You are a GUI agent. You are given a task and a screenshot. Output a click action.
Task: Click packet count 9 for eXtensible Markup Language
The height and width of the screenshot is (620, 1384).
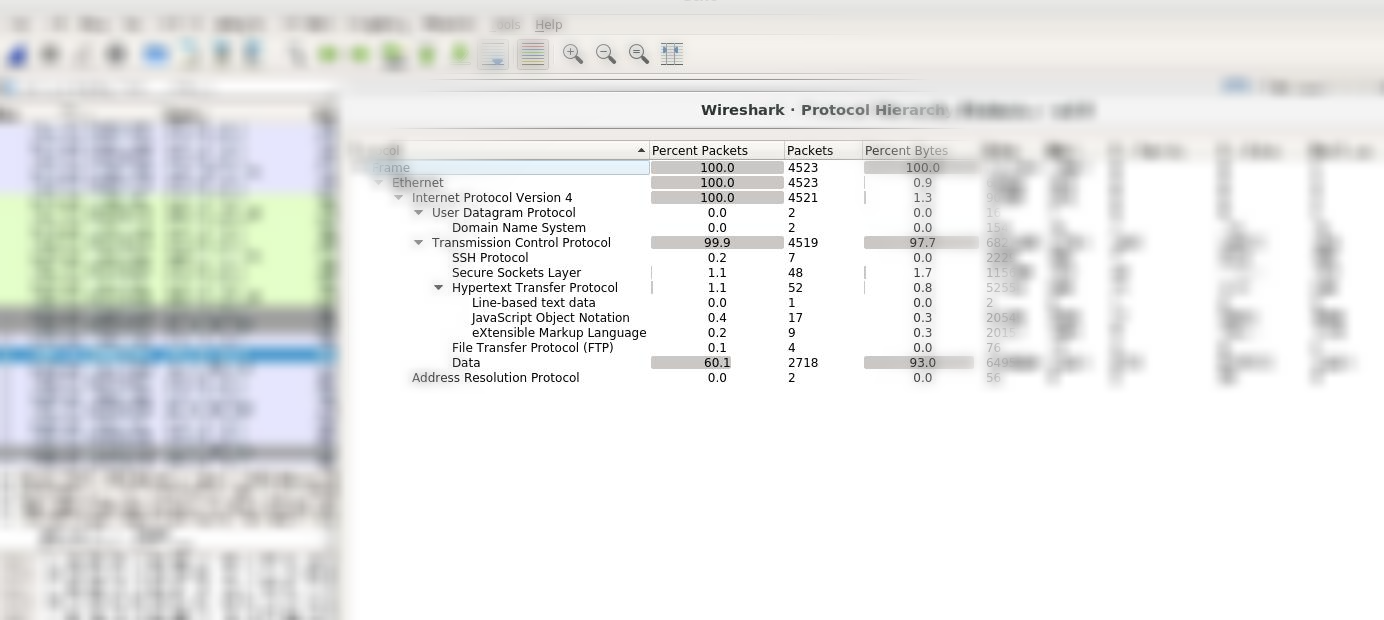point(792,333)
